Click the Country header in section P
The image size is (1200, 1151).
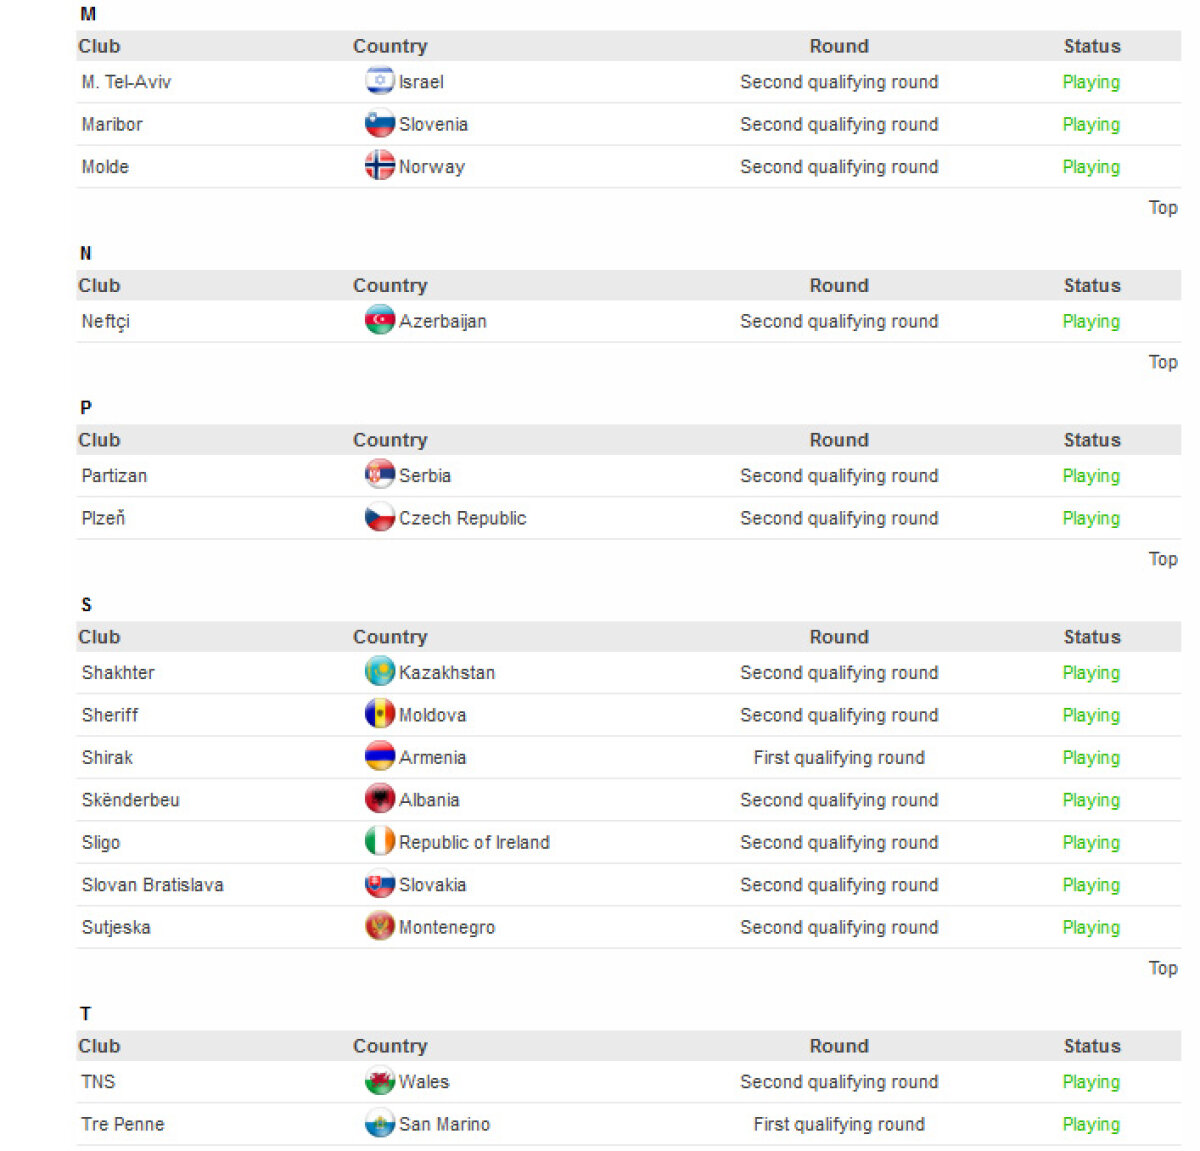point(390,440)
